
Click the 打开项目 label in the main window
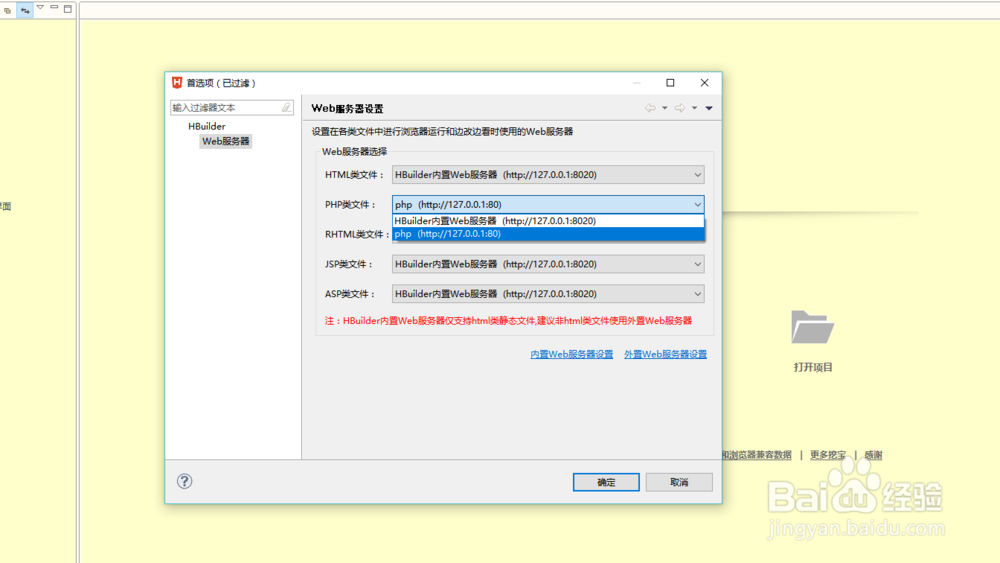[813, 367]
